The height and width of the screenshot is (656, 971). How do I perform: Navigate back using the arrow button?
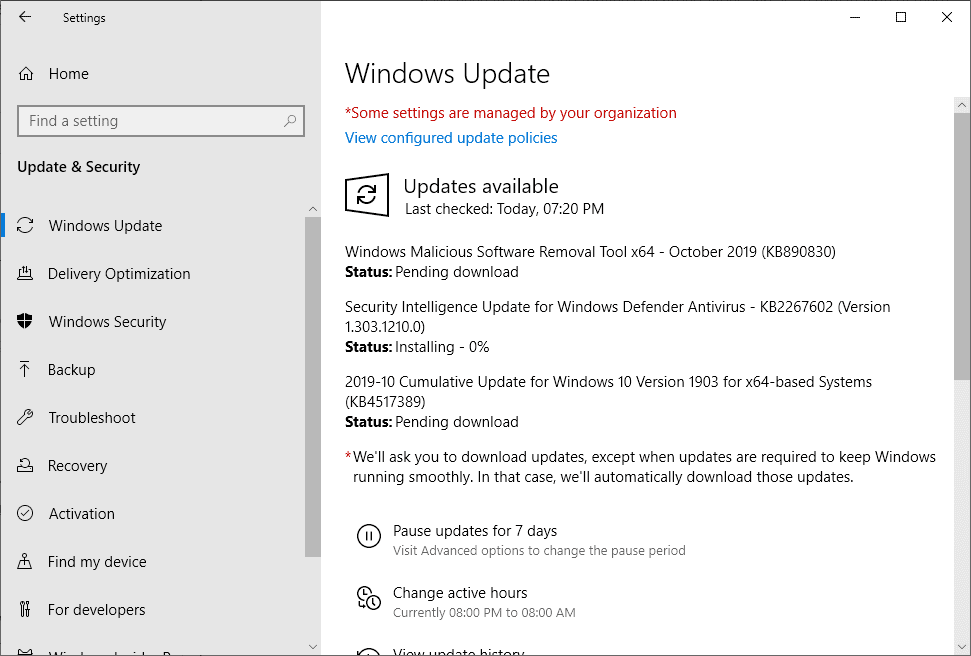pos(24,17)
